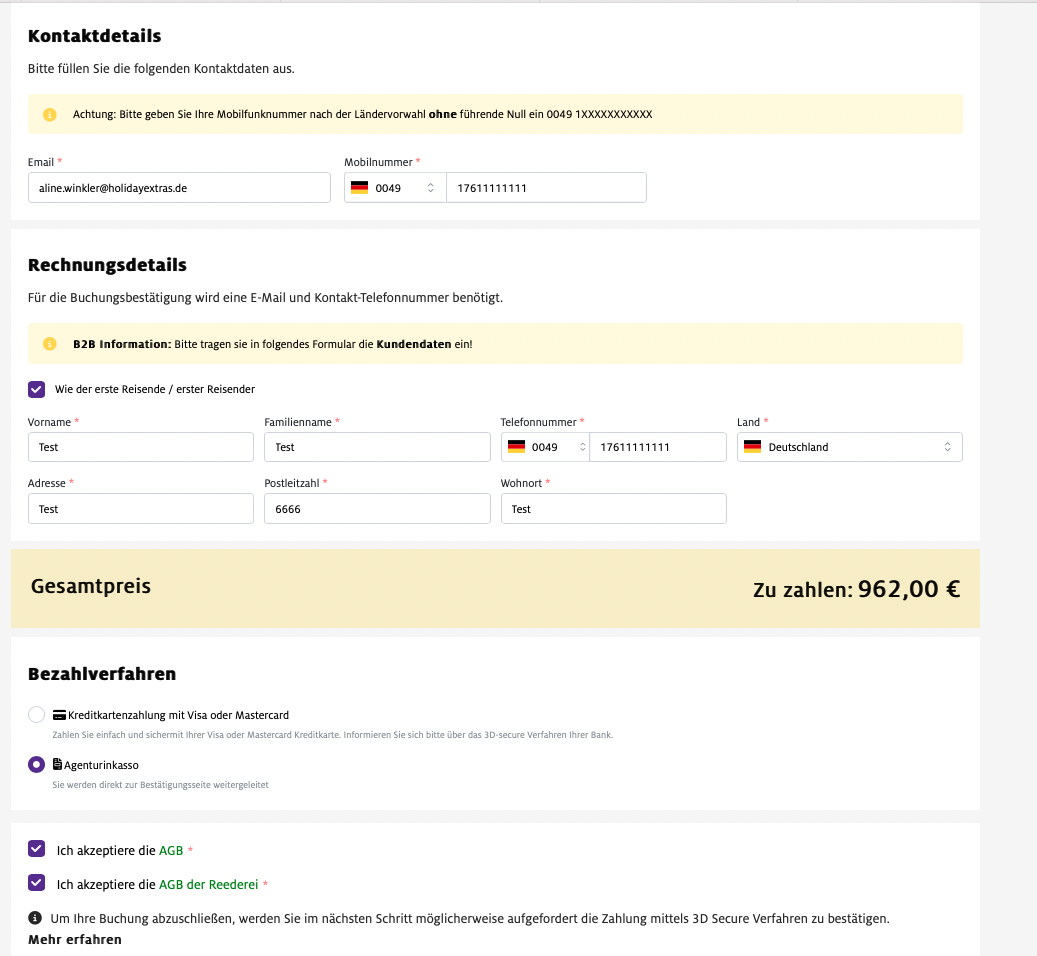The height and width of the screenshot is (956, 1037).
Task: Click into the Email input field
Action: (x=179, y=188)
